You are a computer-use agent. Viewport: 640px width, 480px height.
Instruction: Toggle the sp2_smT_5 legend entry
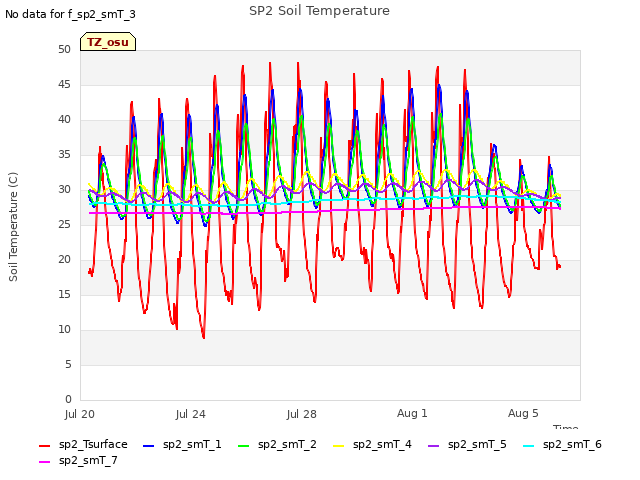[x=467, y=444]
